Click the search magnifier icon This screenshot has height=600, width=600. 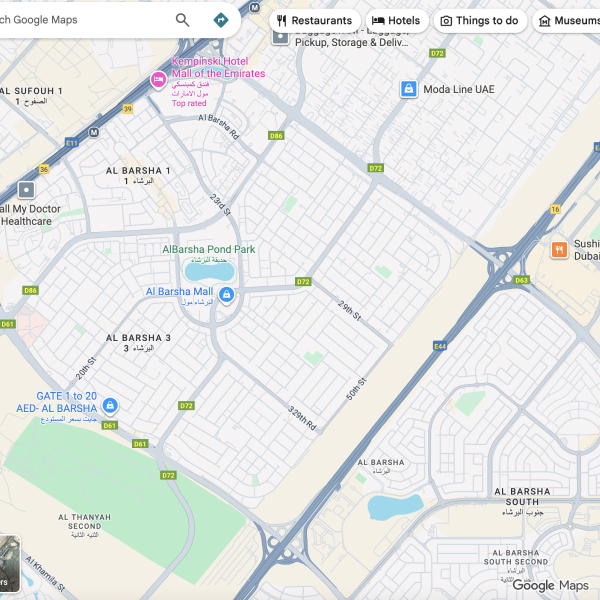pyautogui.click(x=182, y=20)
